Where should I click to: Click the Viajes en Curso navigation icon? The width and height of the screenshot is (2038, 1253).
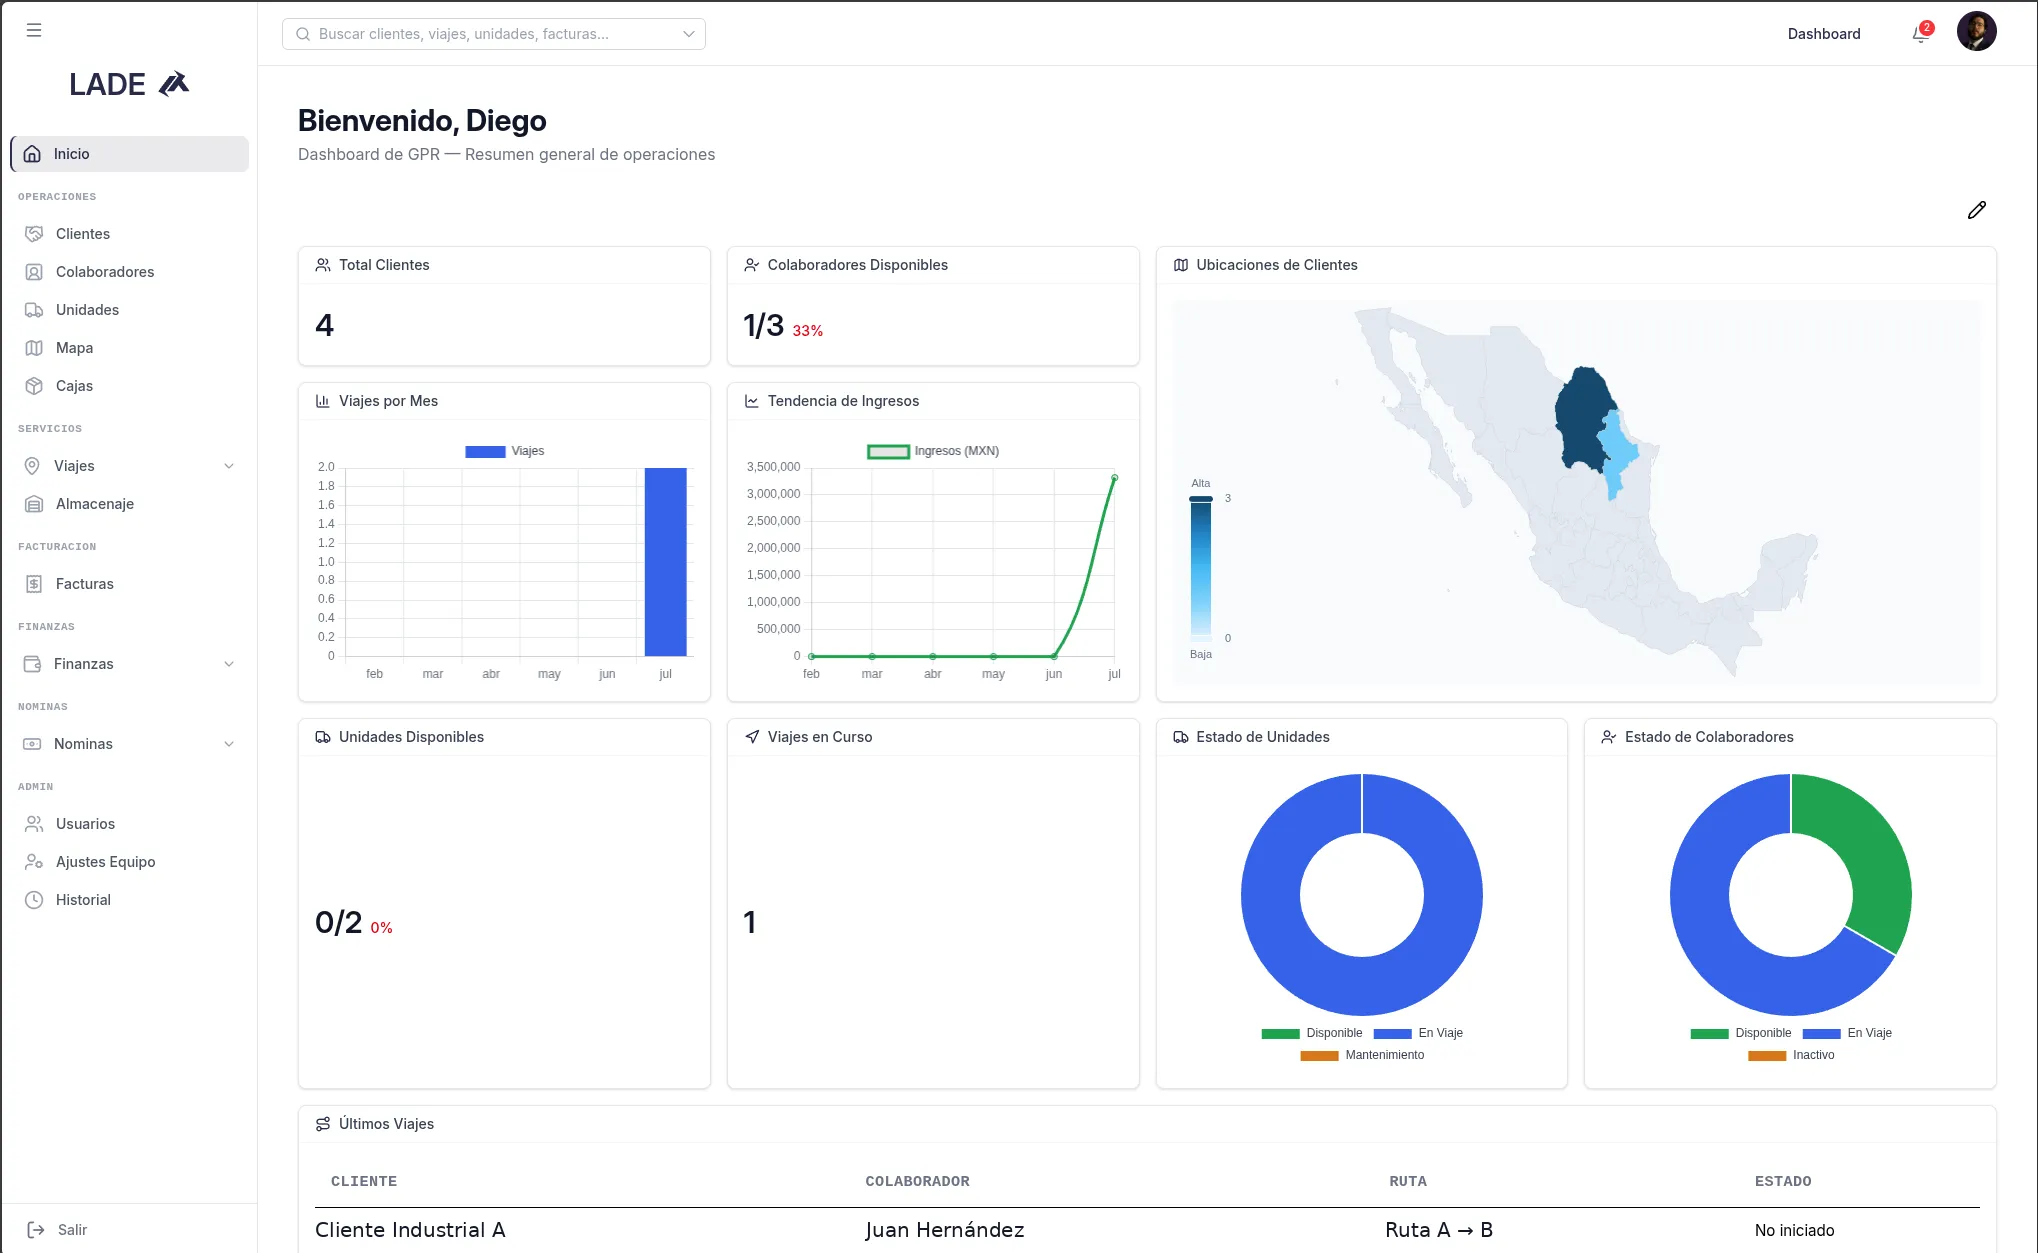(x=752, y=737)
